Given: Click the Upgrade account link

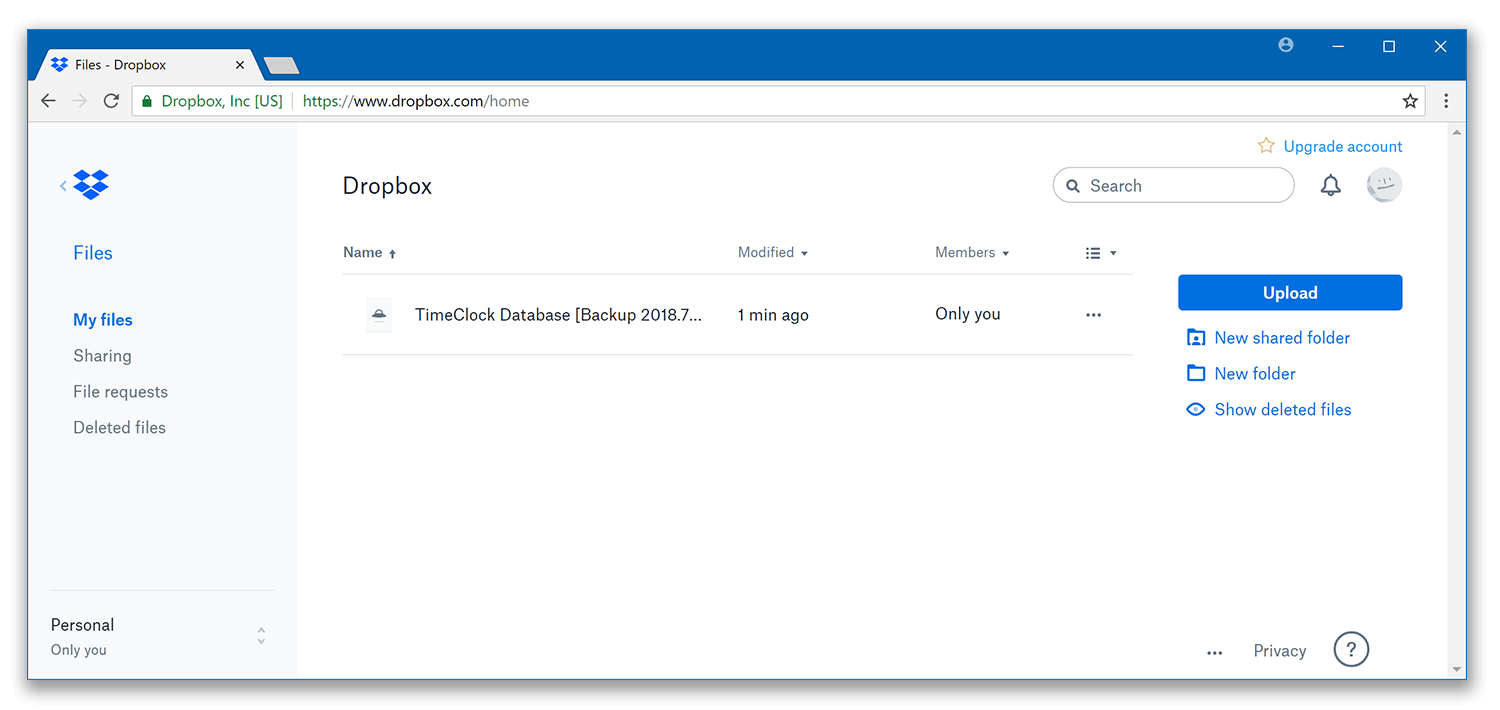Looking at the screenshot, I should [x=1343, y=147].
